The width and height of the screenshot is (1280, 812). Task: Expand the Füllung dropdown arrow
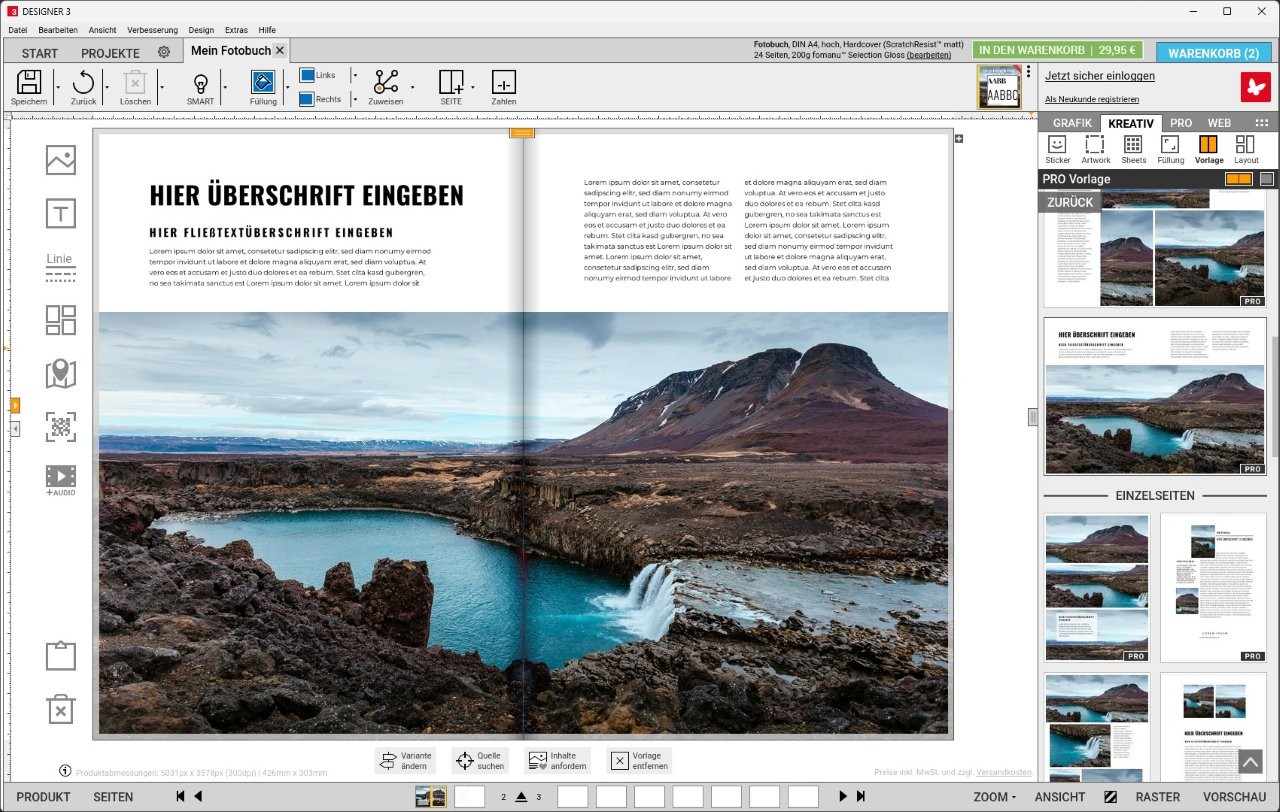[287, 88]
